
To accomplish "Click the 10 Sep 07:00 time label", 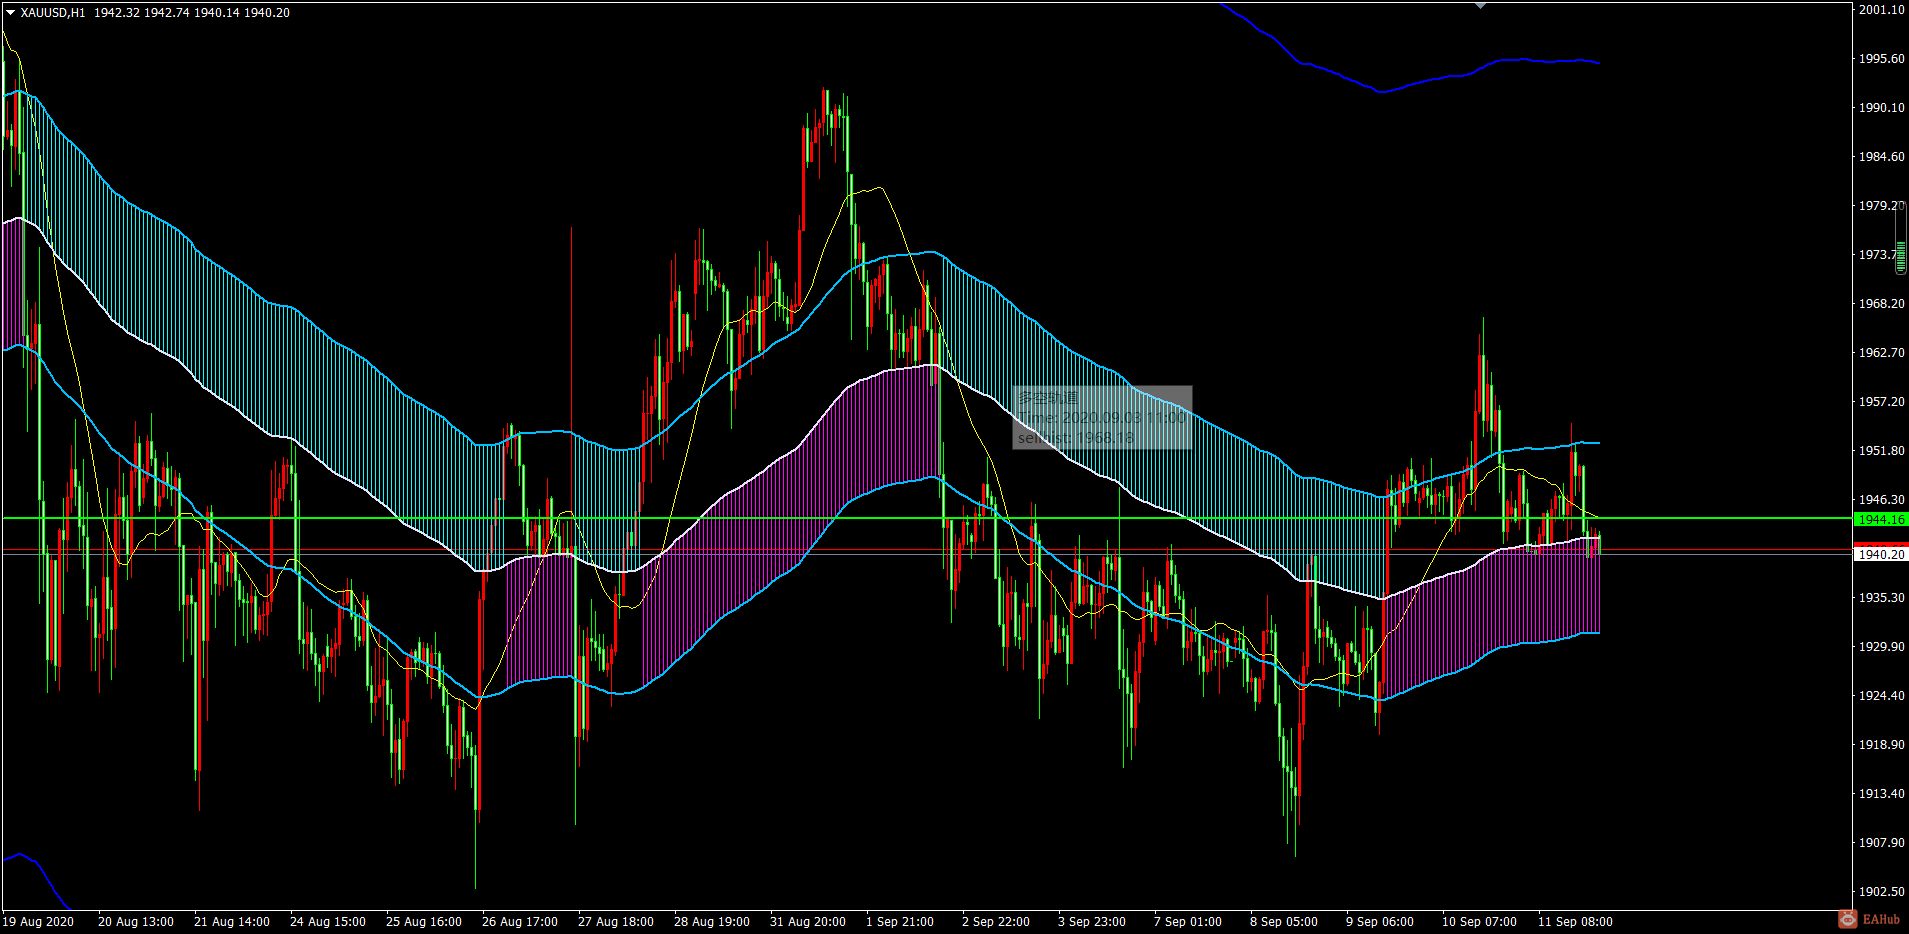I will click(x=1479, y=922).
